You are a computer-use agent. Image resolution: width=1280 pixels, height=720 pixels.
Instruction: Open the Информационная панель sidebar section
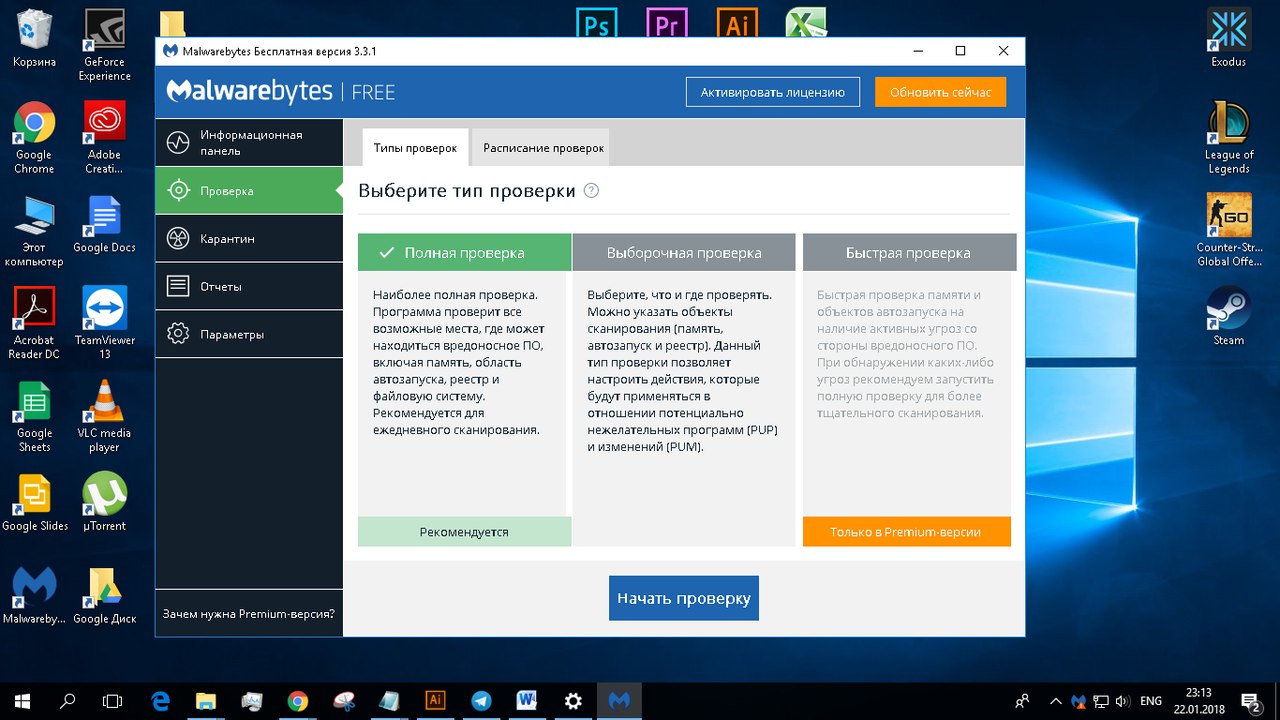pyautogui.click(x=249, y=142)
